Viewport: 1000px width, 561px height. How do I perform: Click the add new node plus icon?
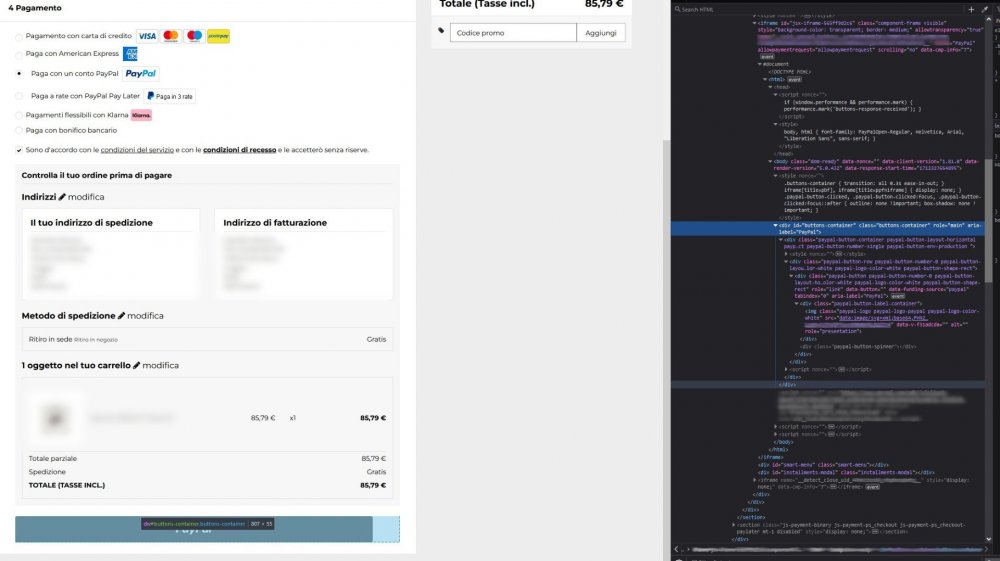coord(971,10)
